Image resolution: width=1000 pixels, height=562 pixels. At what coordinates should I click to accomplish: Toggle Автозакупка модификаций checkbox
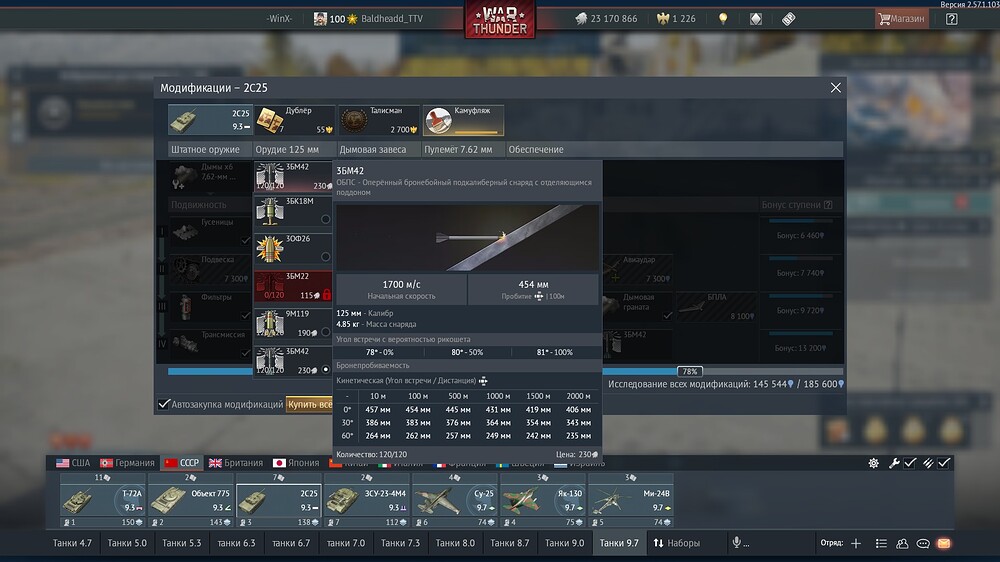tap(164, 404)
